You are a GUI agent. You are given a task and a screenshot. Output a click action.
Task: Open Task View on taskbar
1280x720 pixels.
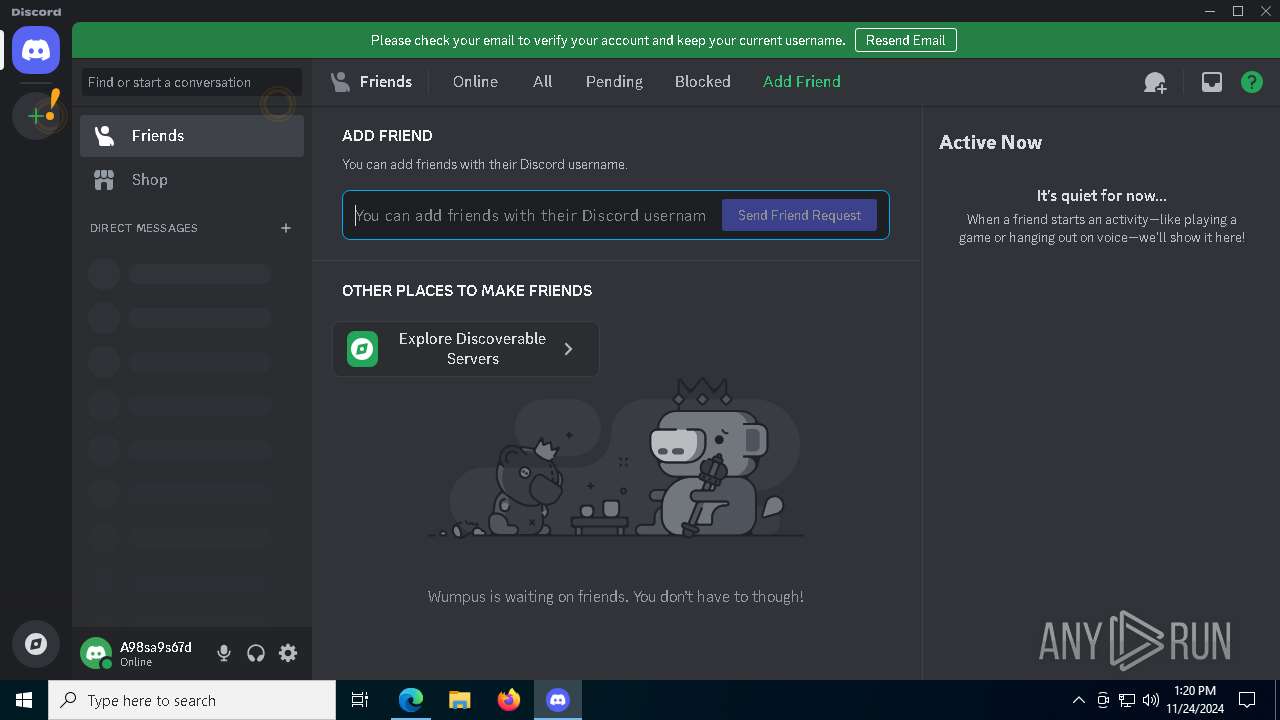(360, 700)
